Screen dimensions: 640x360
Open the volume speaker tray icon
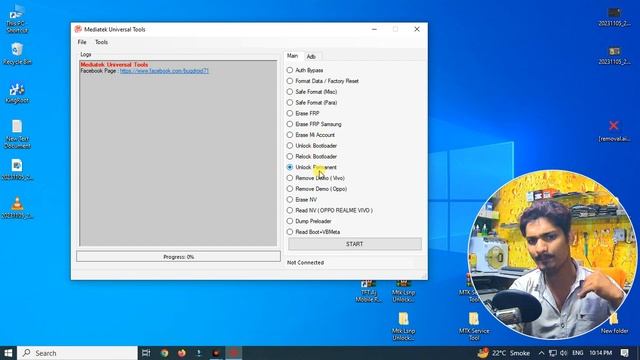(x=564, y=353)
